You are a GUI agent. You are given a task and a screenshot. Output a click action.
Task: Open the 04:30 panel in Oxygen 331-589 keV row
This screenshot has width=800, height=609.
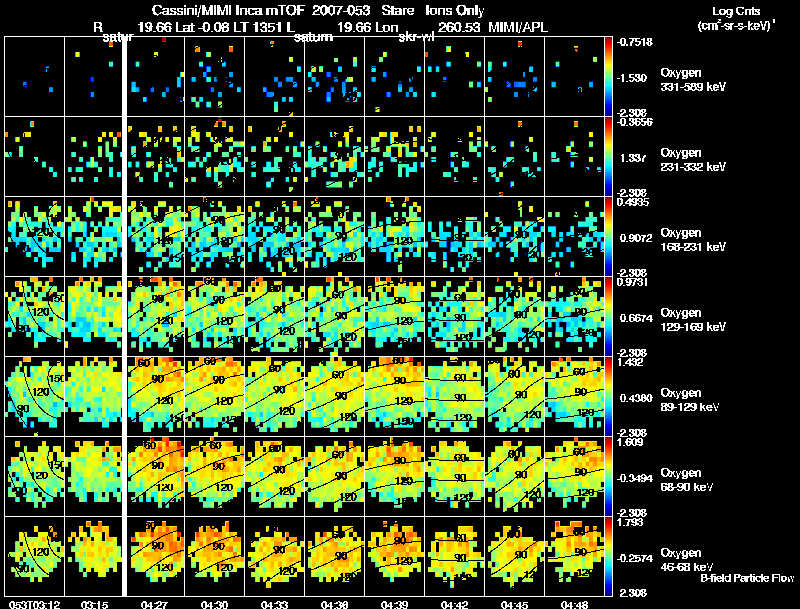click(x=214, y=77)
